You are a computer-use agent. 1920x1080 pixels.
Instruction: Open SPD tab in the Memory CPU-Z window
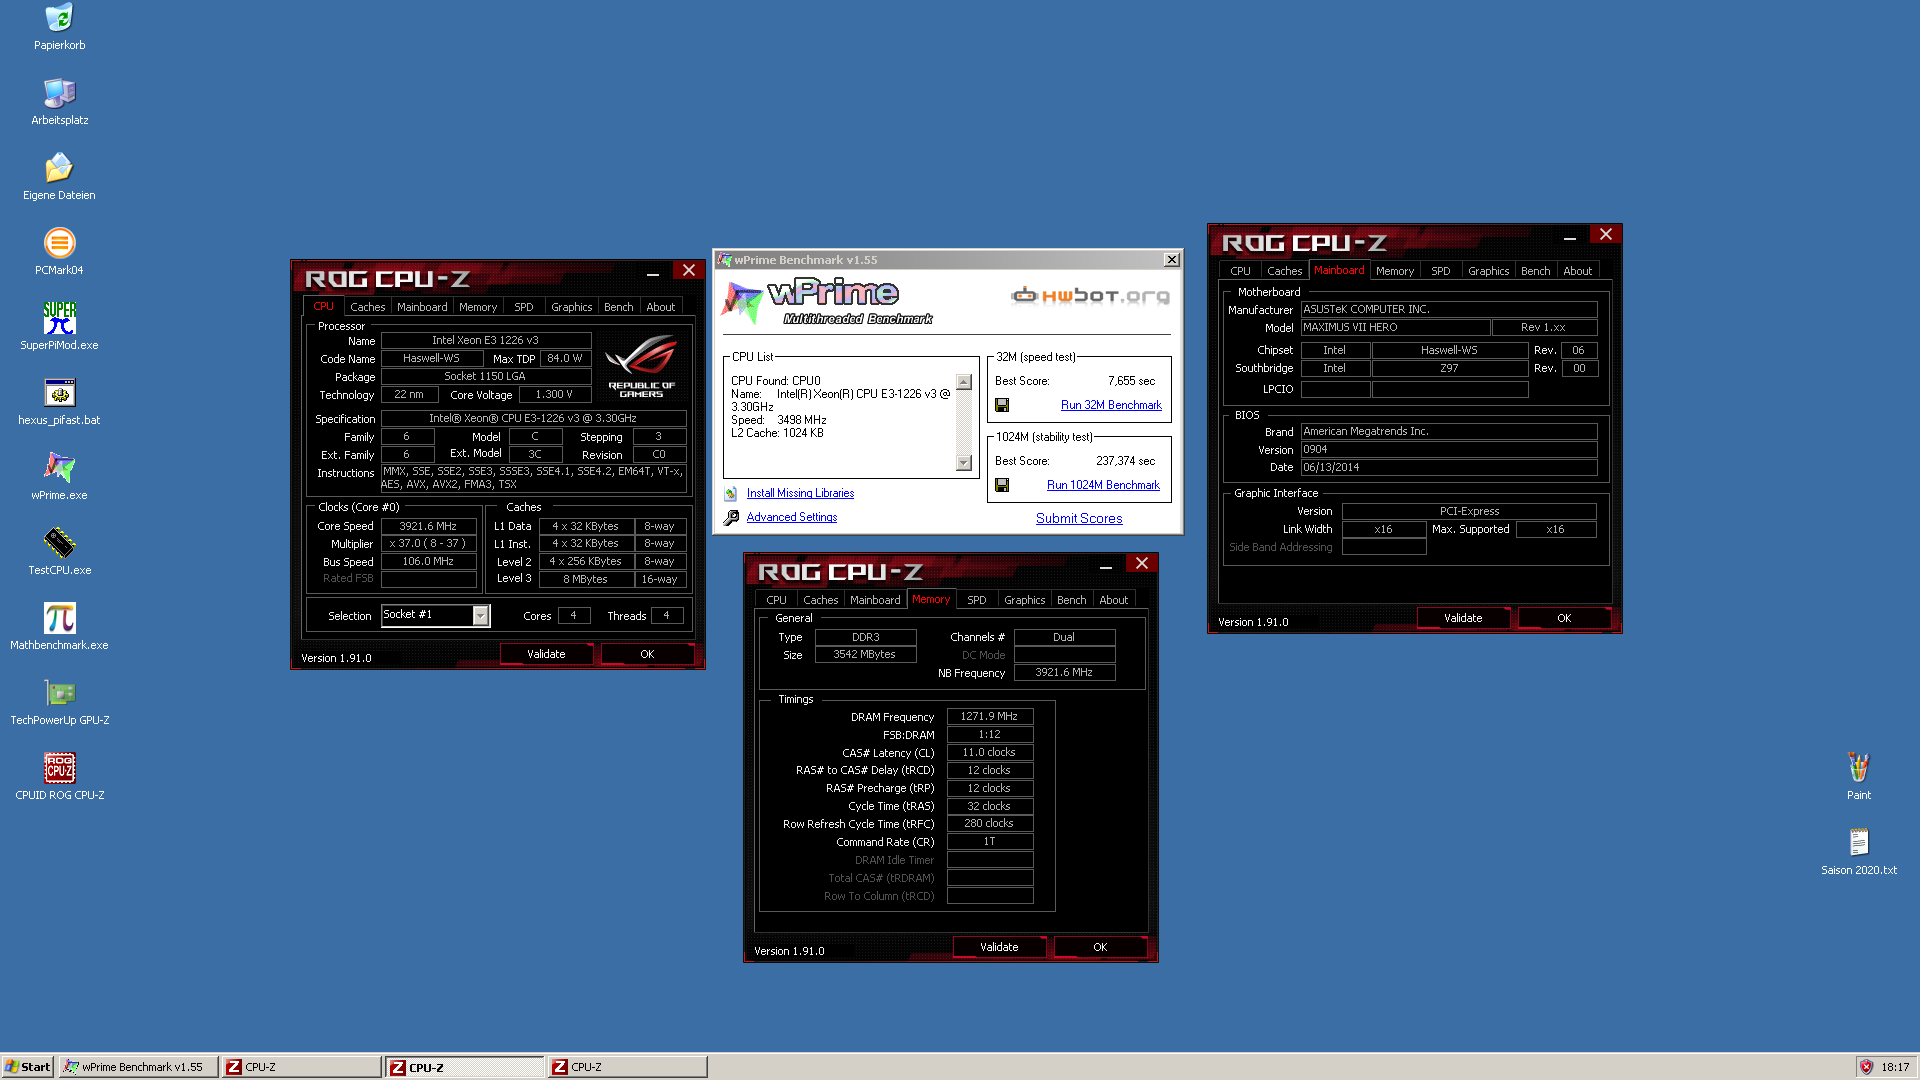pos(977,600)
